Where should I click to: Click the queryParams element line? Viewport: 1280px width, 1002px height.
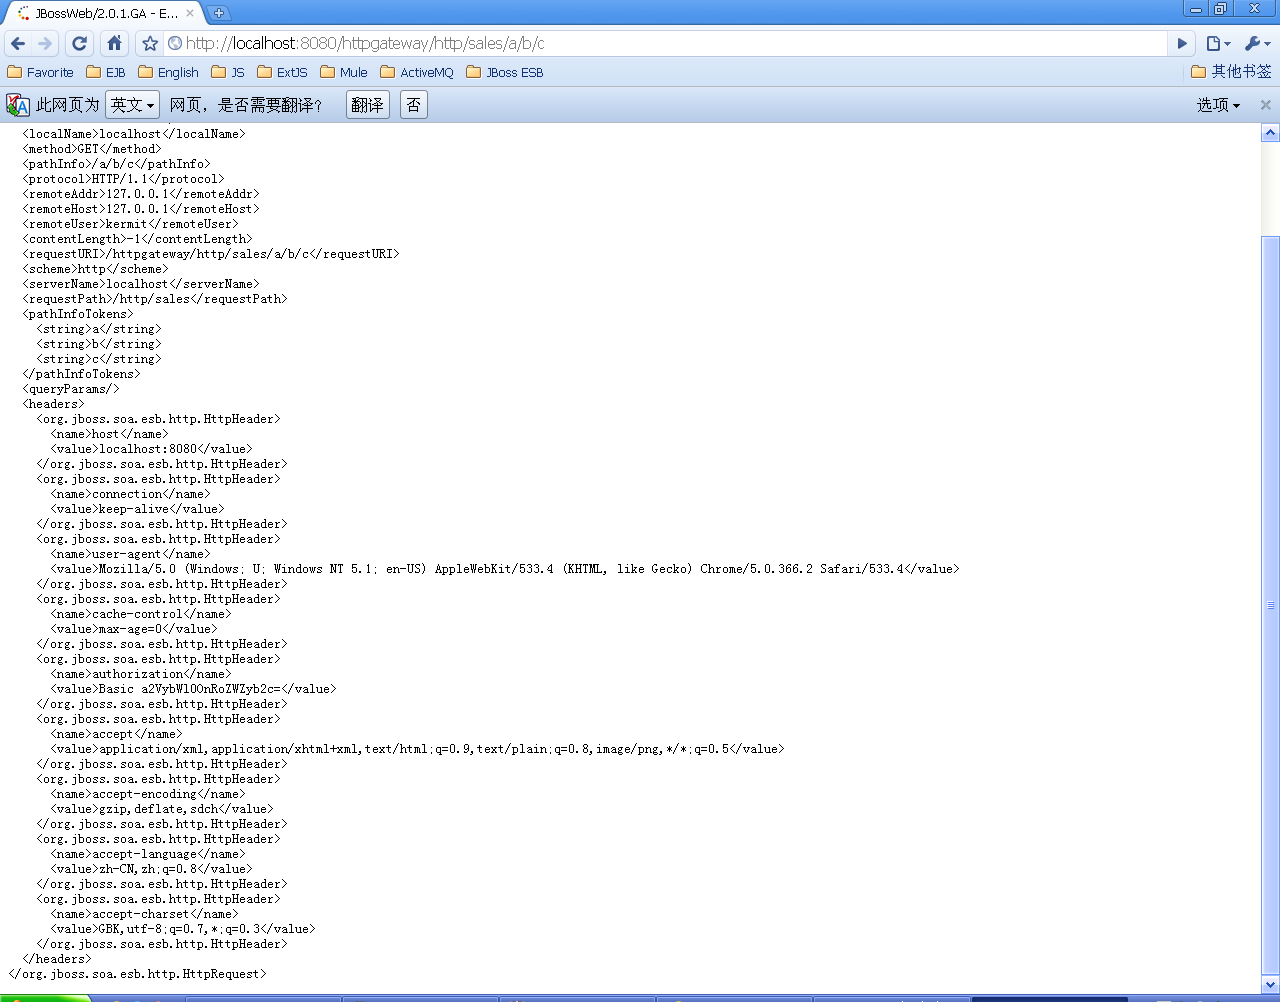71,389
